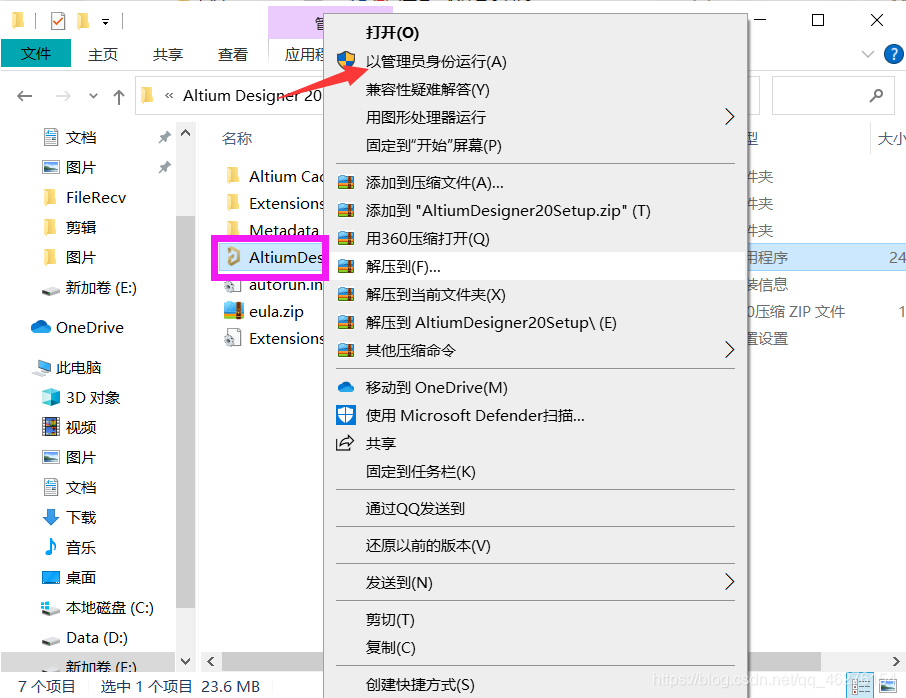Choose 打开(O) in the context menu
This screenshot has width=906, height=698.
coord(392,33)
